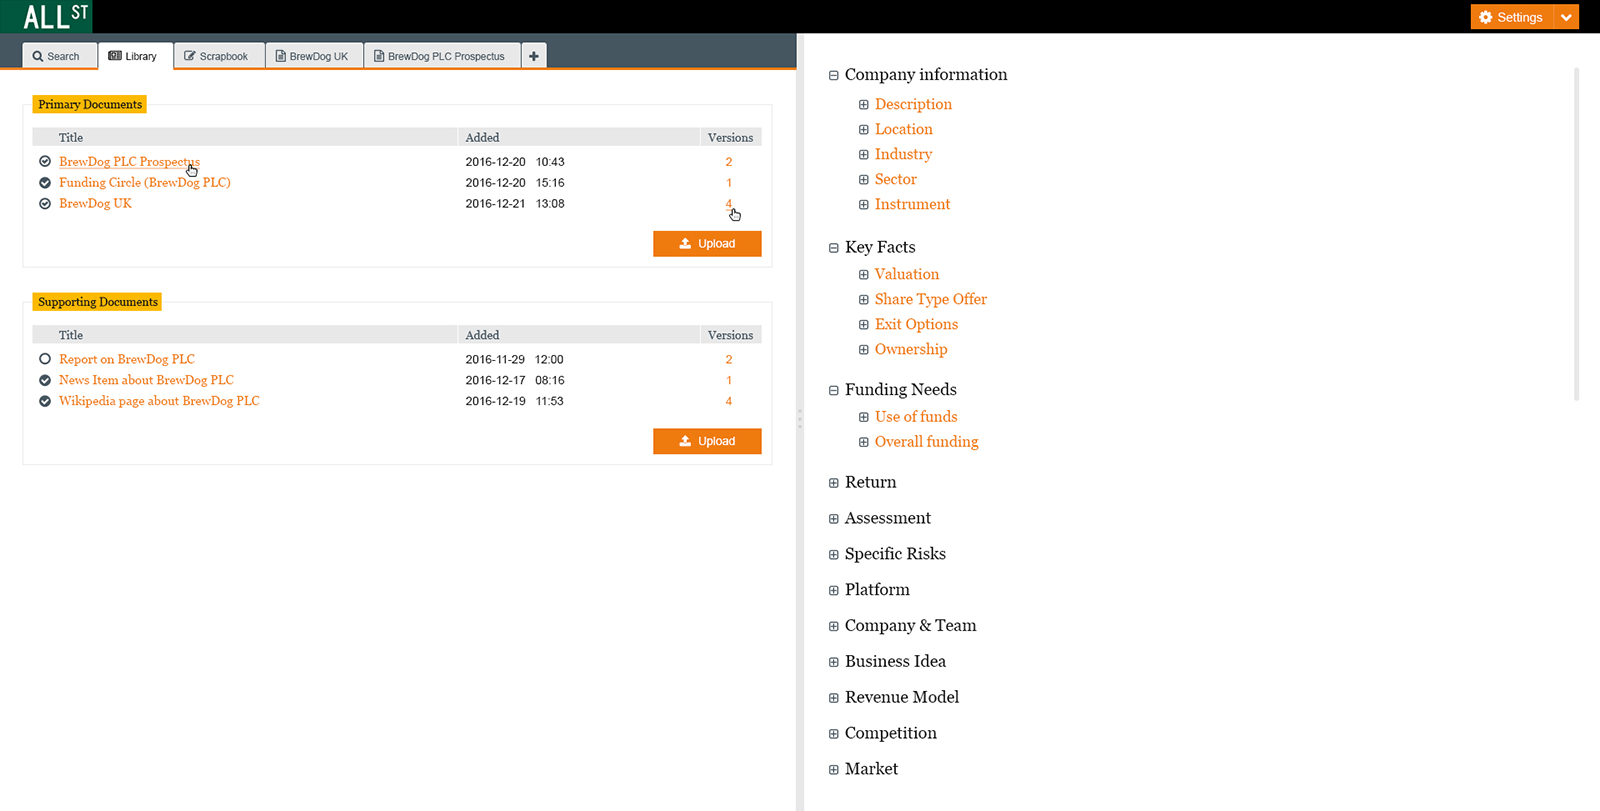Select the Specific Risks heading
This screenshot has height=811, width=1600.
click(x=895, y=554)
